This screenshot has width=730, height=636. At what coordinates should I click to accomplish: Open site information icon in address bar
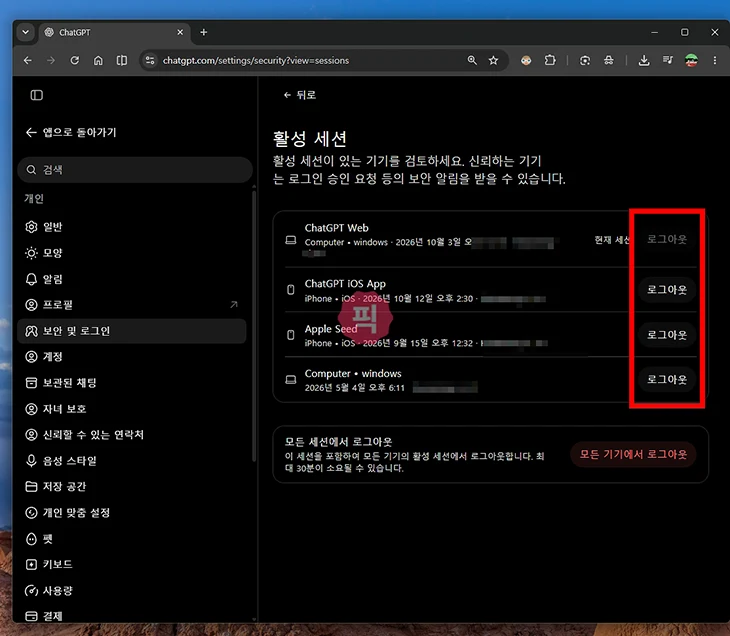coord(150,61)
